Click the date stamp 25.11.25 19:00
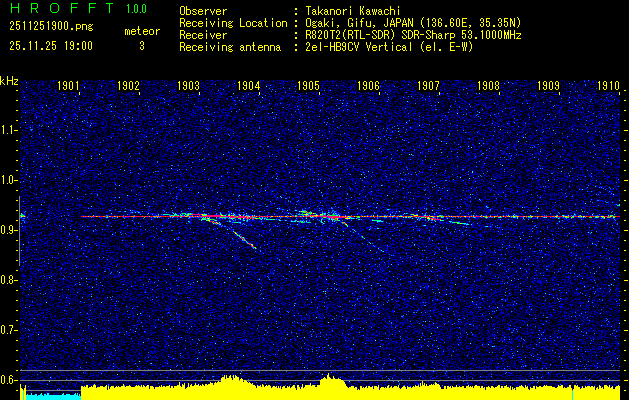Screen dimensions: 629x400 51,46
